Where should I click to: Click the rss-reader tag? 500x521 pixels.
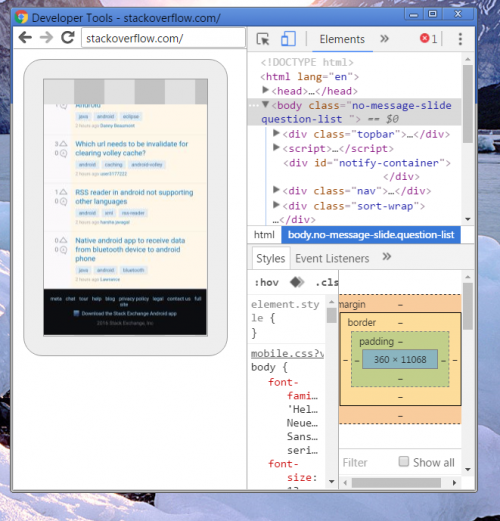coord(133,213)
